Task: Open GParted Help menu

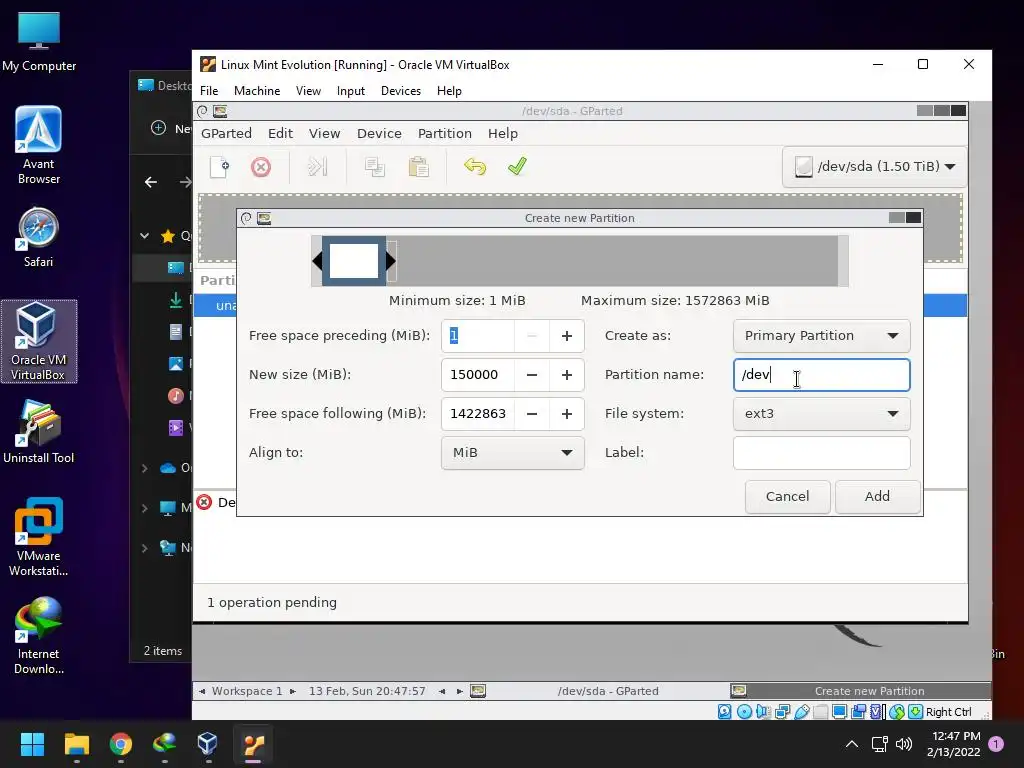Action: click(502, 133)
